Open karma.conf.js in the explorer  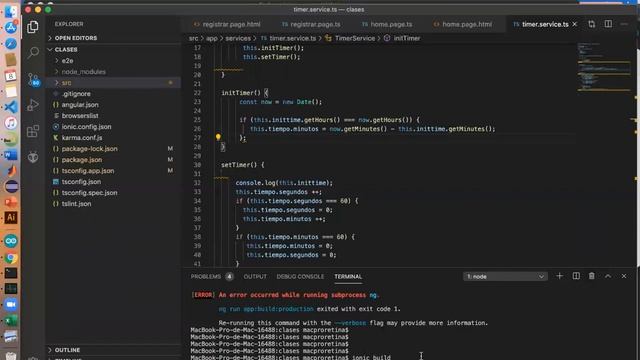pos(82,138)
